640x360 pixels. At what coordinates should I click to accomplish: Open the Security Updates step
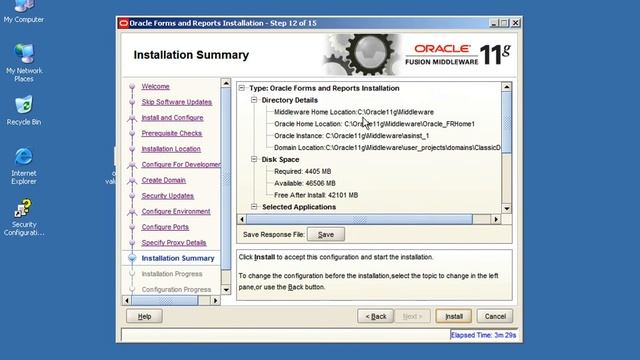click(x=168, y=196)
